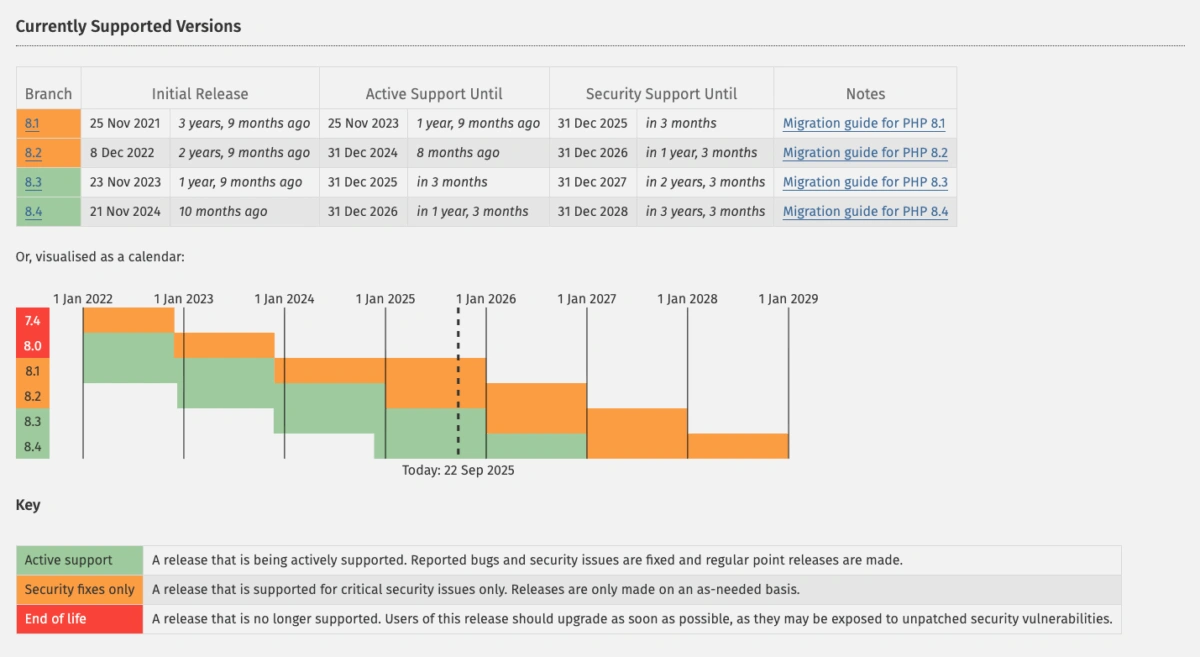The height and width of the screenshot is (657, 1200).
Task: Click the orange Security fixes only key swatch
Action: pos(80,589)
